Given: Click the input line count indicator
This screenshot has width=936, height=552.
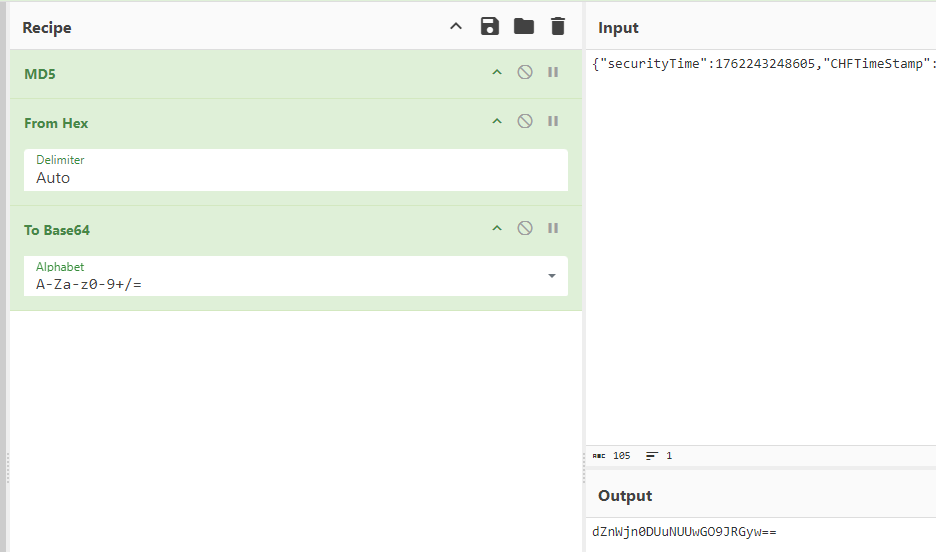Looking at the screenshot, I should (x=659, y=455).
